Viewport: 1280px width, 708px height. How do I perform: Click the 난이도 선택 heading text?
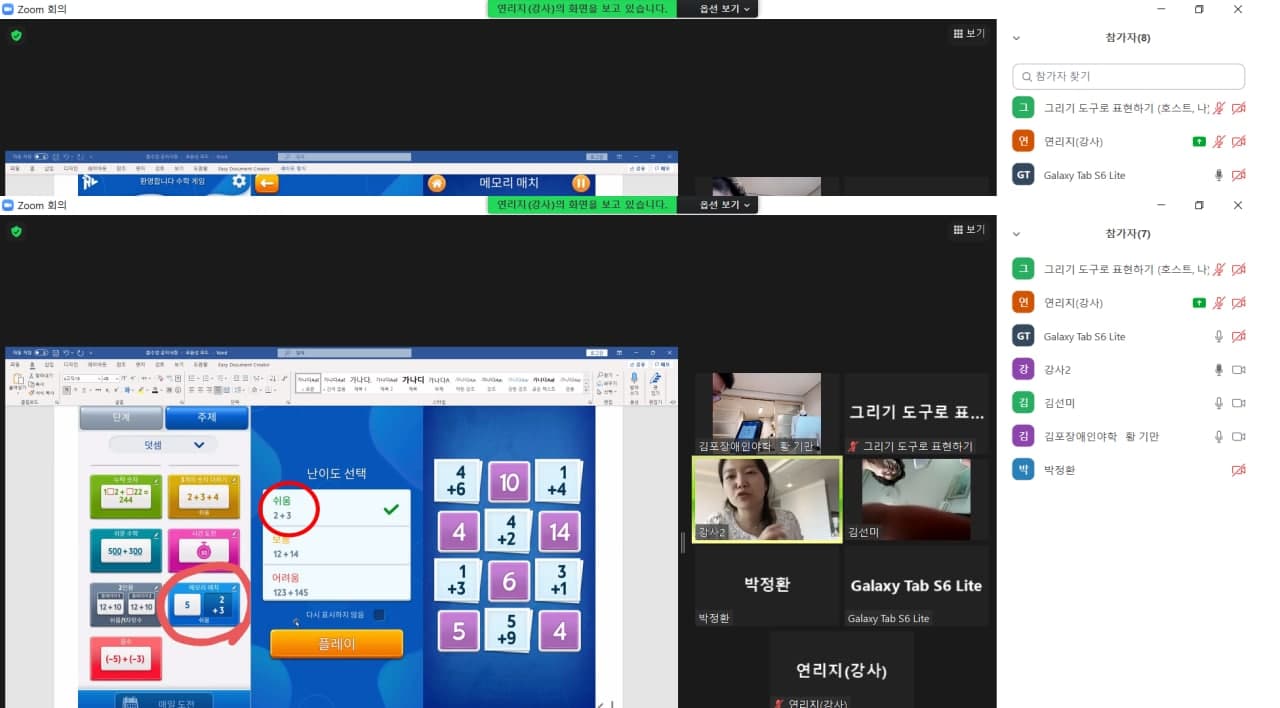tap(337, 474)
